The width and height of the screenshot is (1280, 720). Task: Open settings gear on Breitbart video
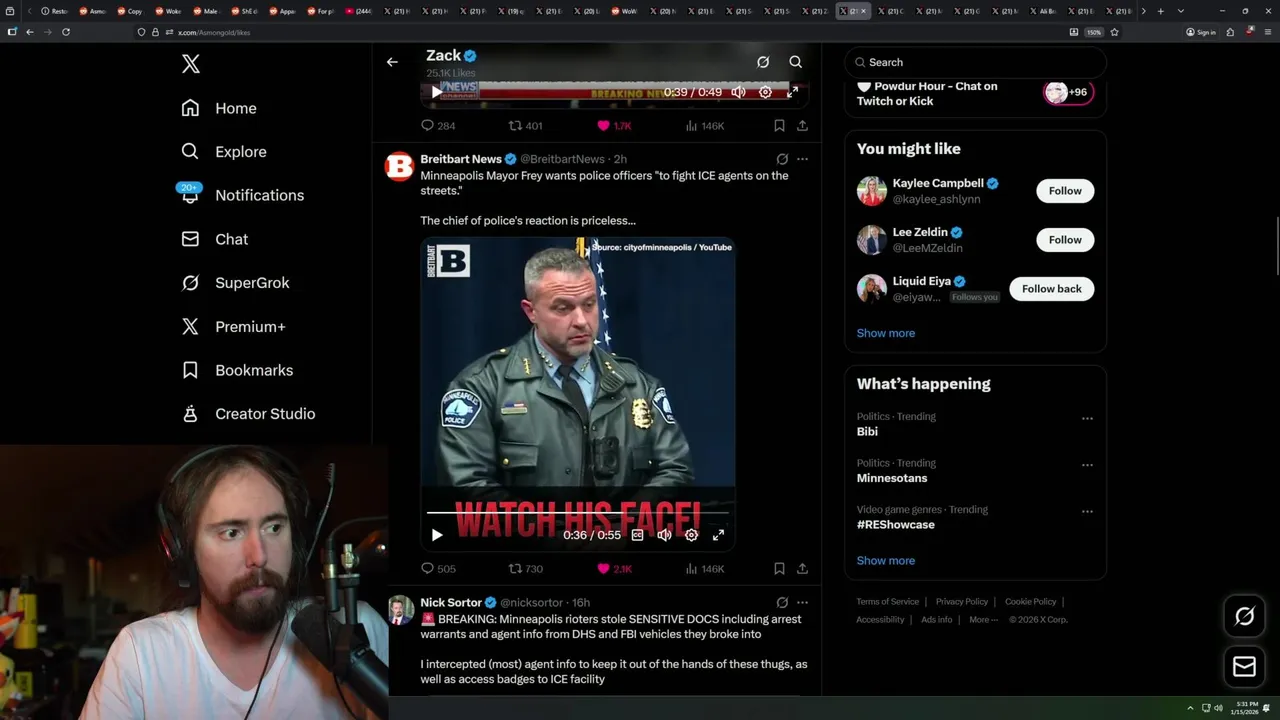[x=691, y=535]
